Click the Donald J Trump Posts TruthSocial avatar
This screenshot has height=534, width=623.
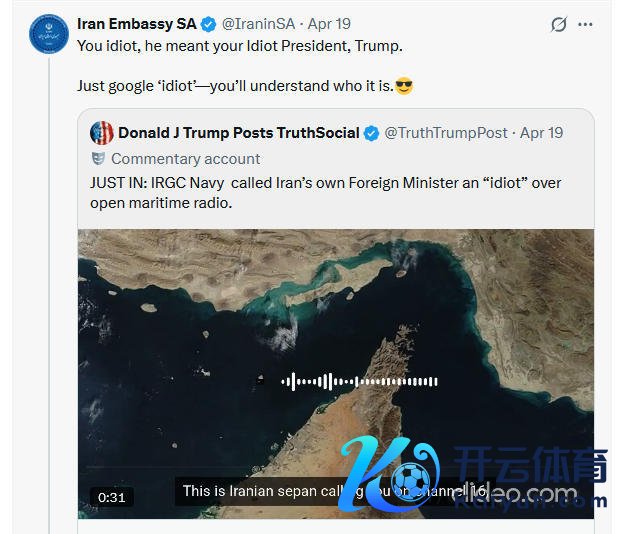(102, 133)
